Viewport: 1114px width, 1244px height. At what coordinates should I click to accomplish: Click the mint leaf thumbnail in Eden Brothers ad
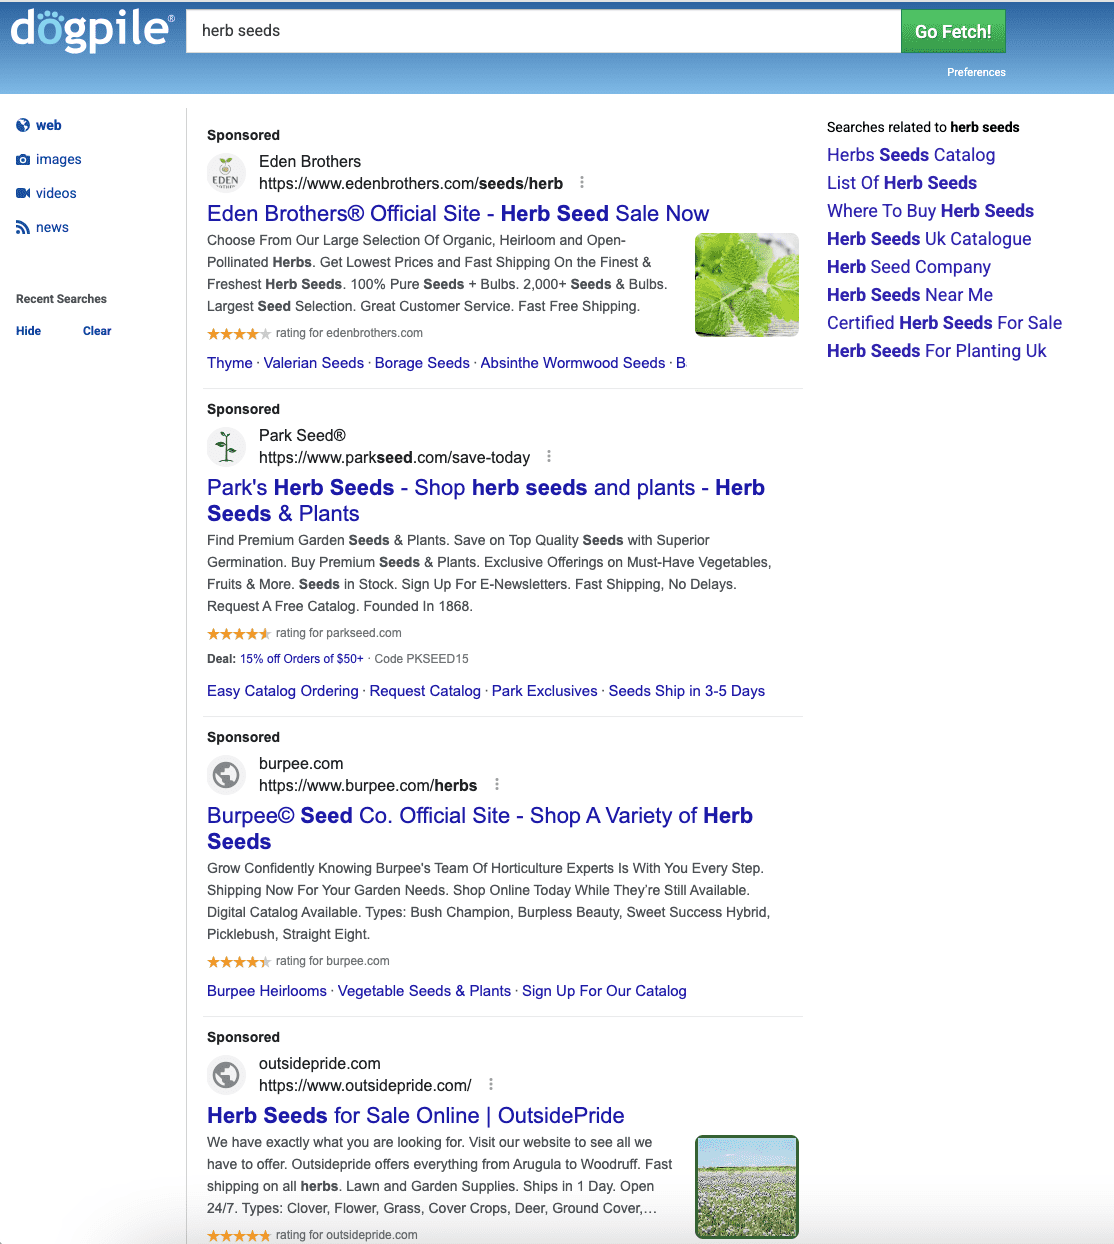tap(747, 284)
